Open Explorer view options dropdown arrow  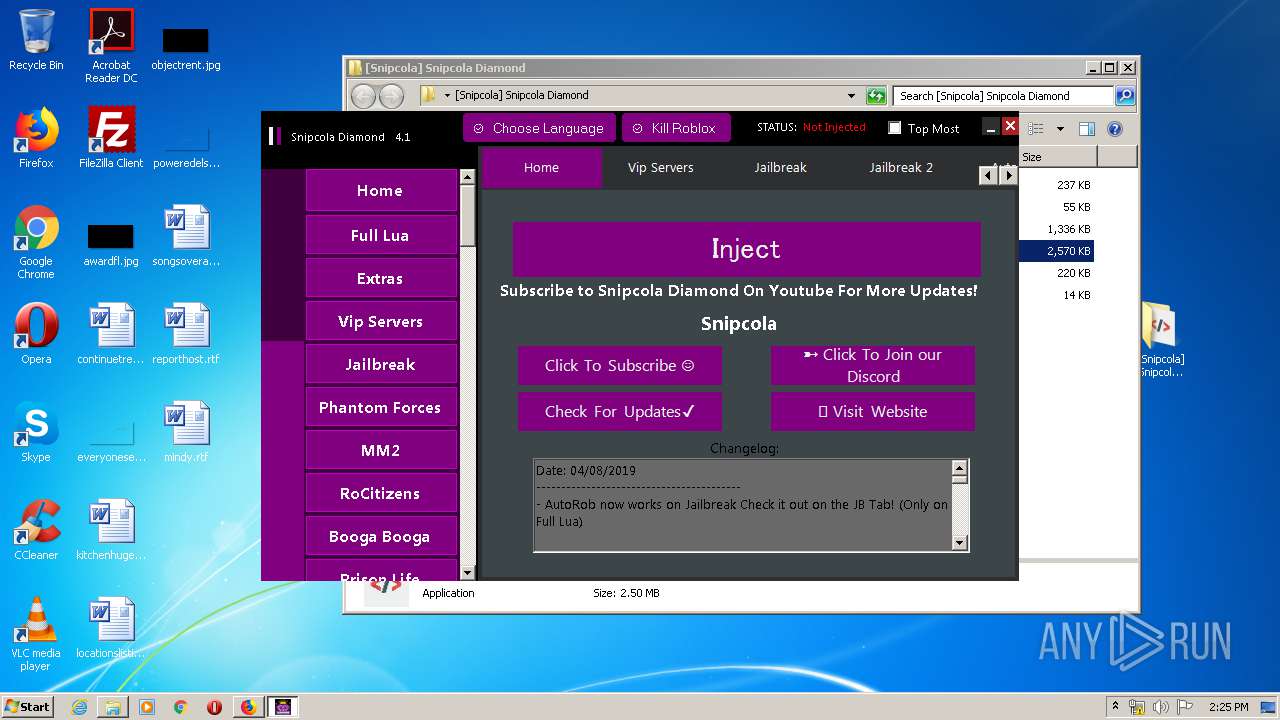tap(1060, 129)
